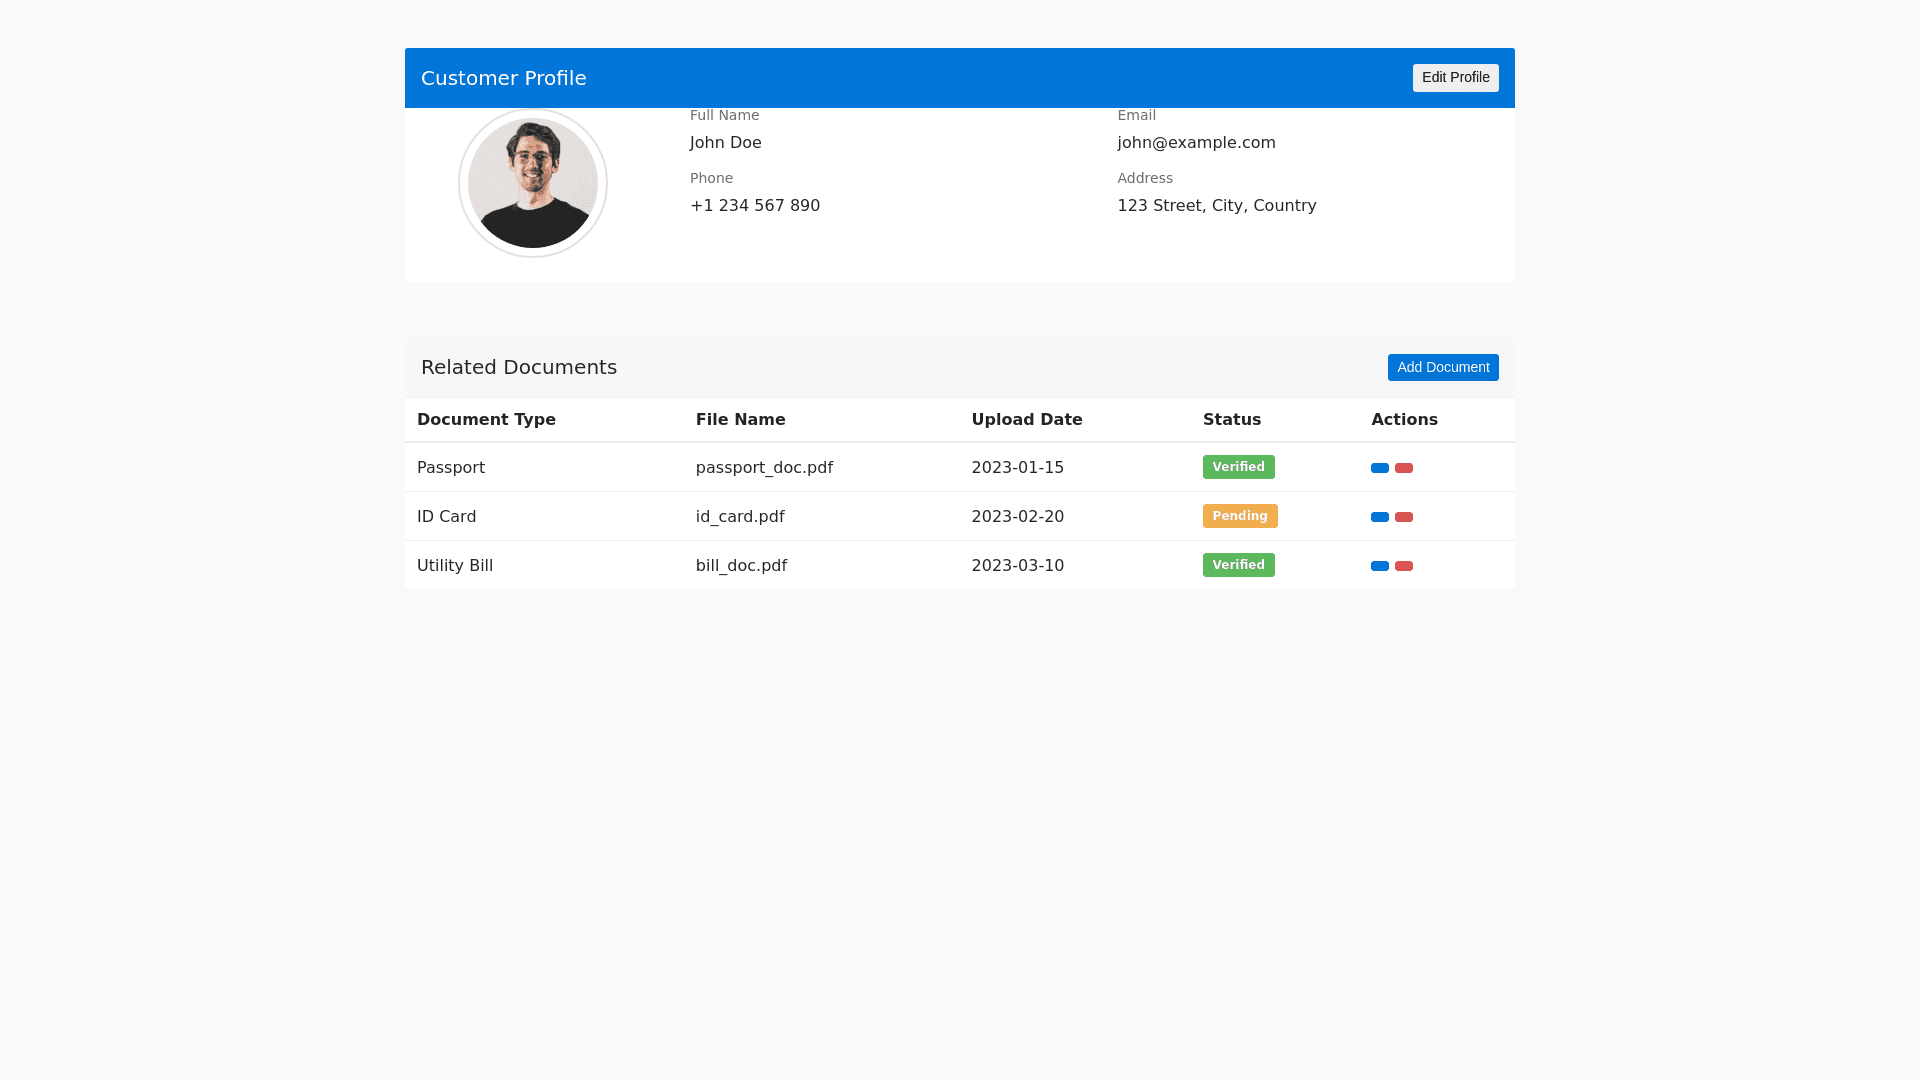Click the Verified badge in the Utility Bill row
Viewport: 1920px width, 1080px height.
1238,565
